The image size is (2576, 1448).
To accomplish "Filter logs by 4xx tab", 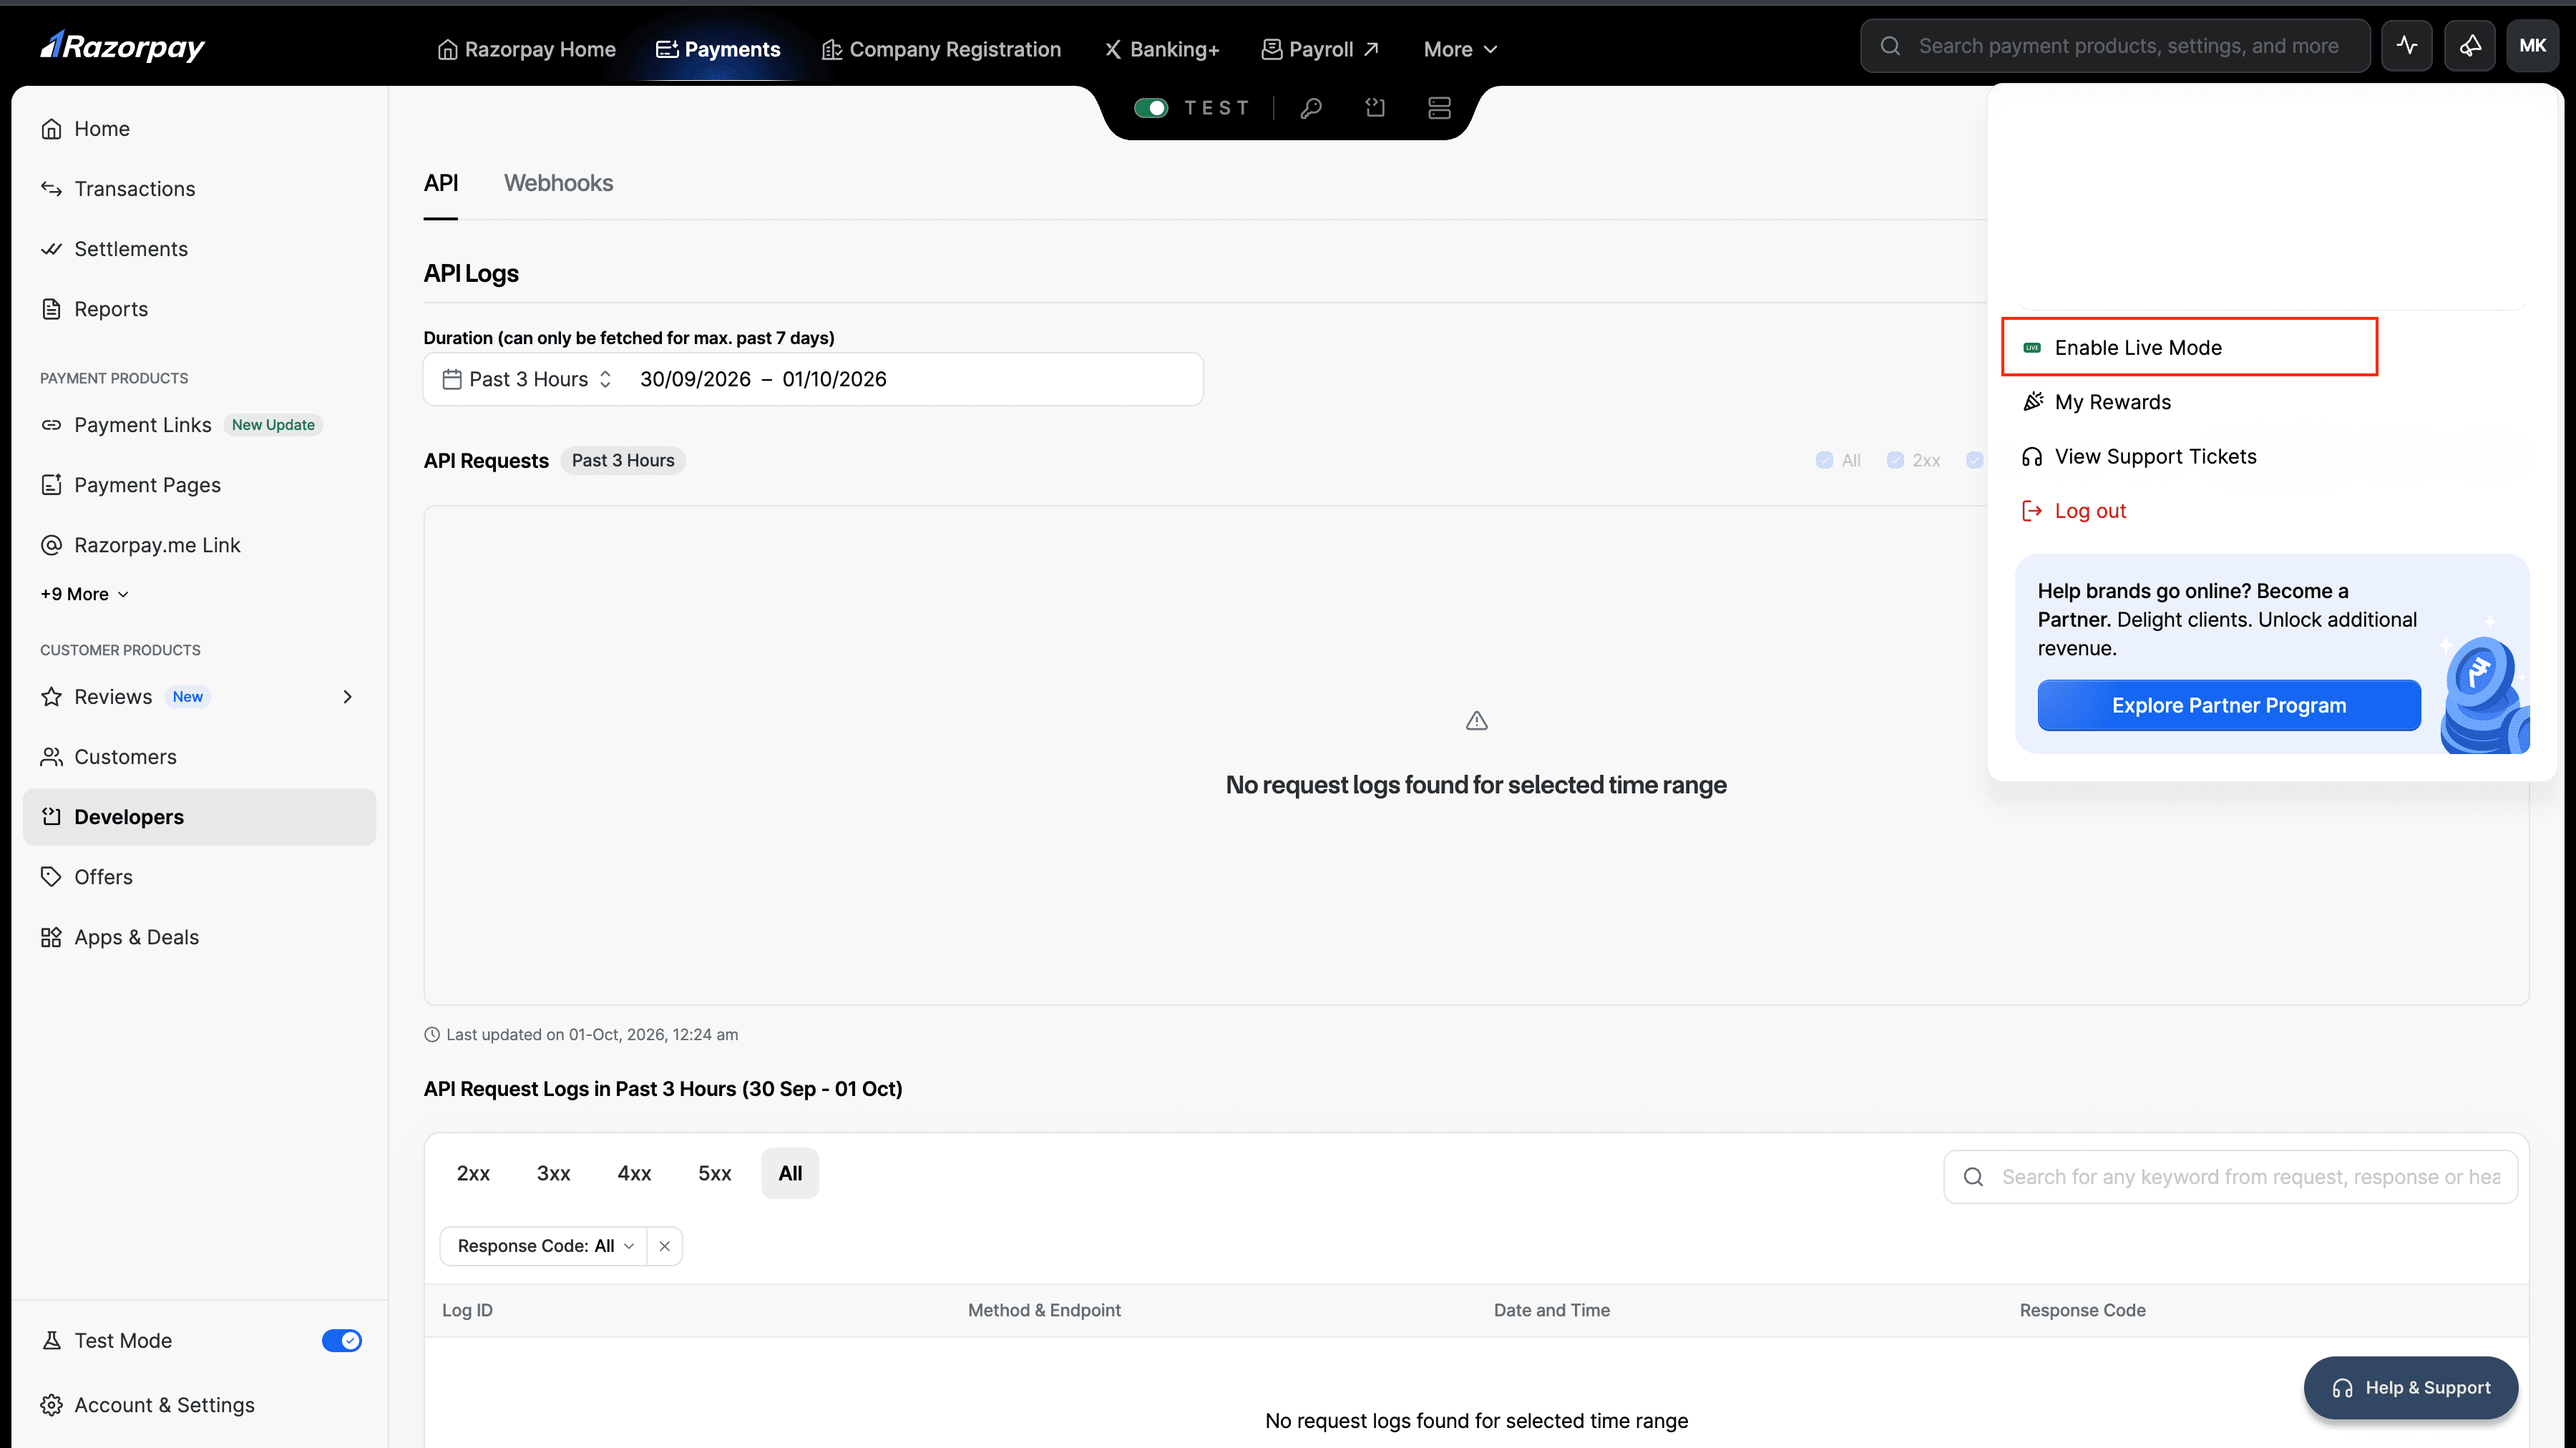I will (634, 1173).
